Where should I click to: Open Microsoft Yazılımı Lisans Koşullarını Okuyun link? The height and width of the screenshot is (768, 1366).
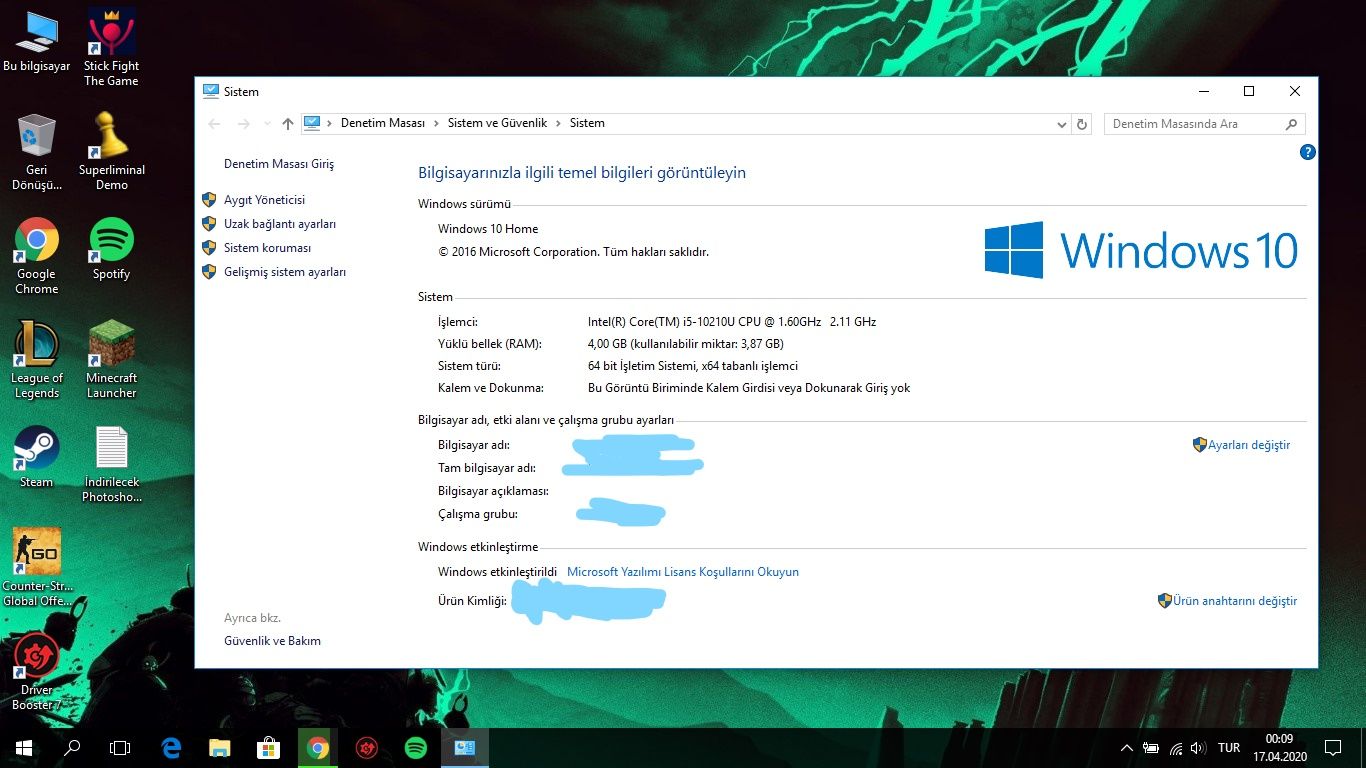[683, 572]
